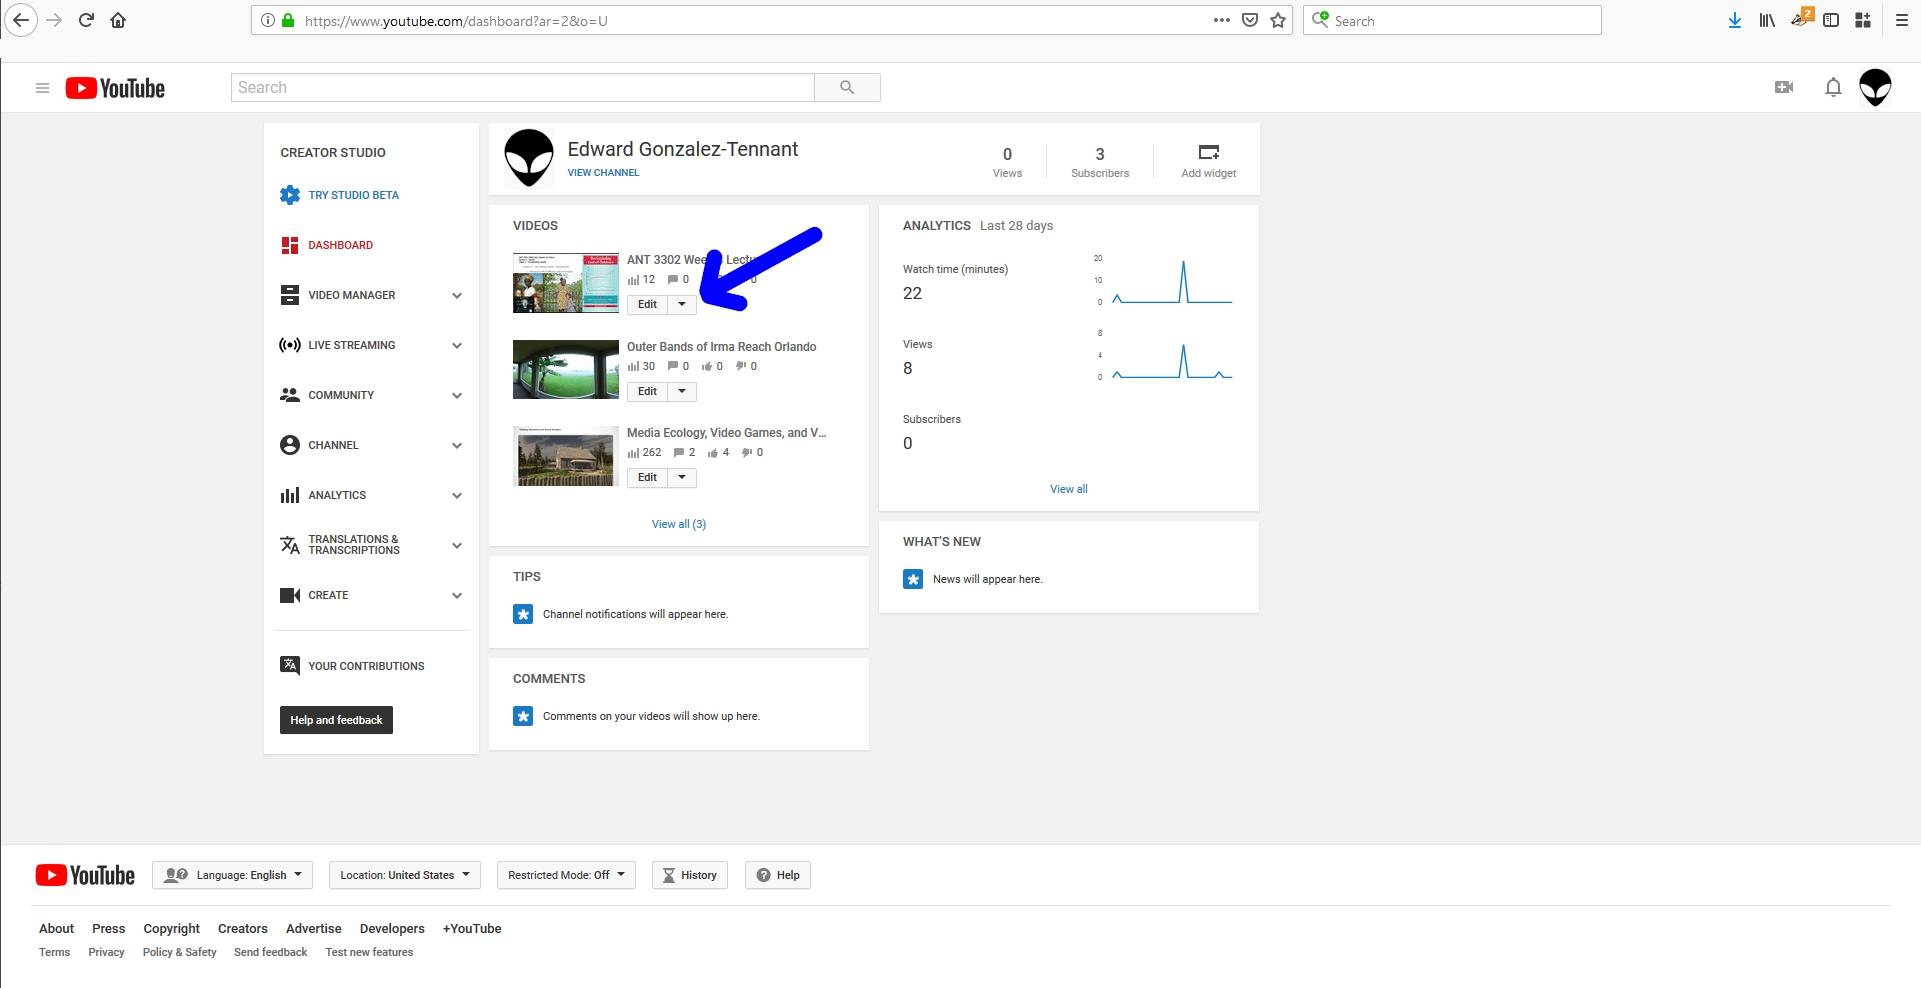Open the Language: English dropdown
The image size is (1921, 988).
coord(232,875)
